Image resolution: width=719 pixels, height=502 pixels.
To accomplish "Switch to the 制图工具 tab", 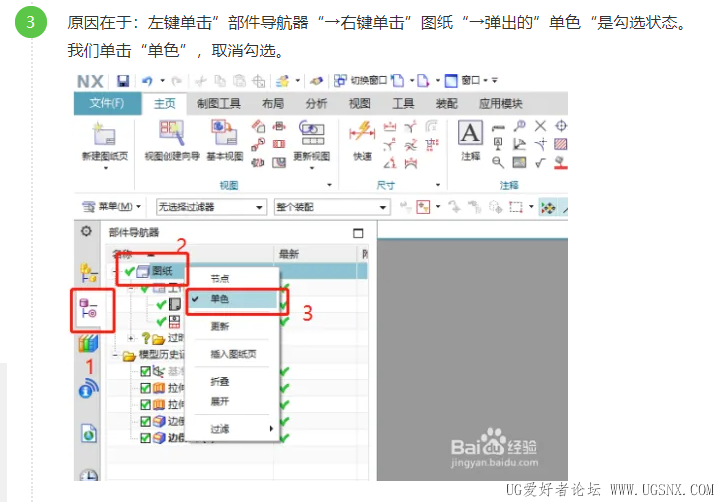I will tap(219, 104).
